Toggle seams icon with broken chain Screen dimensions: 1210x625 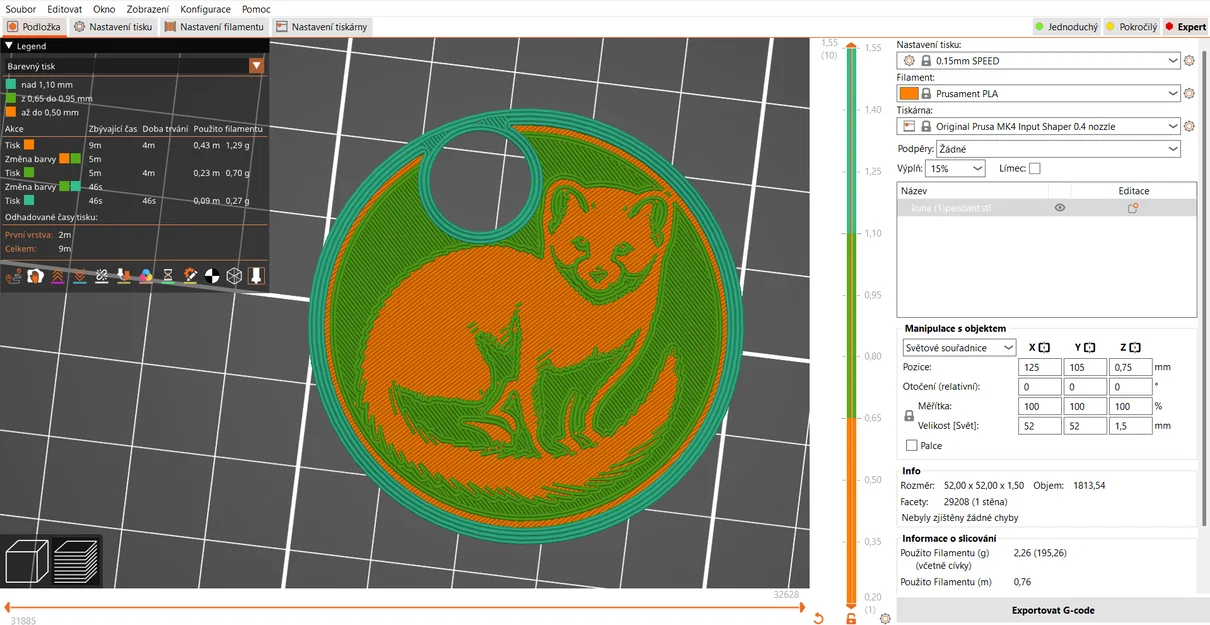102,275
